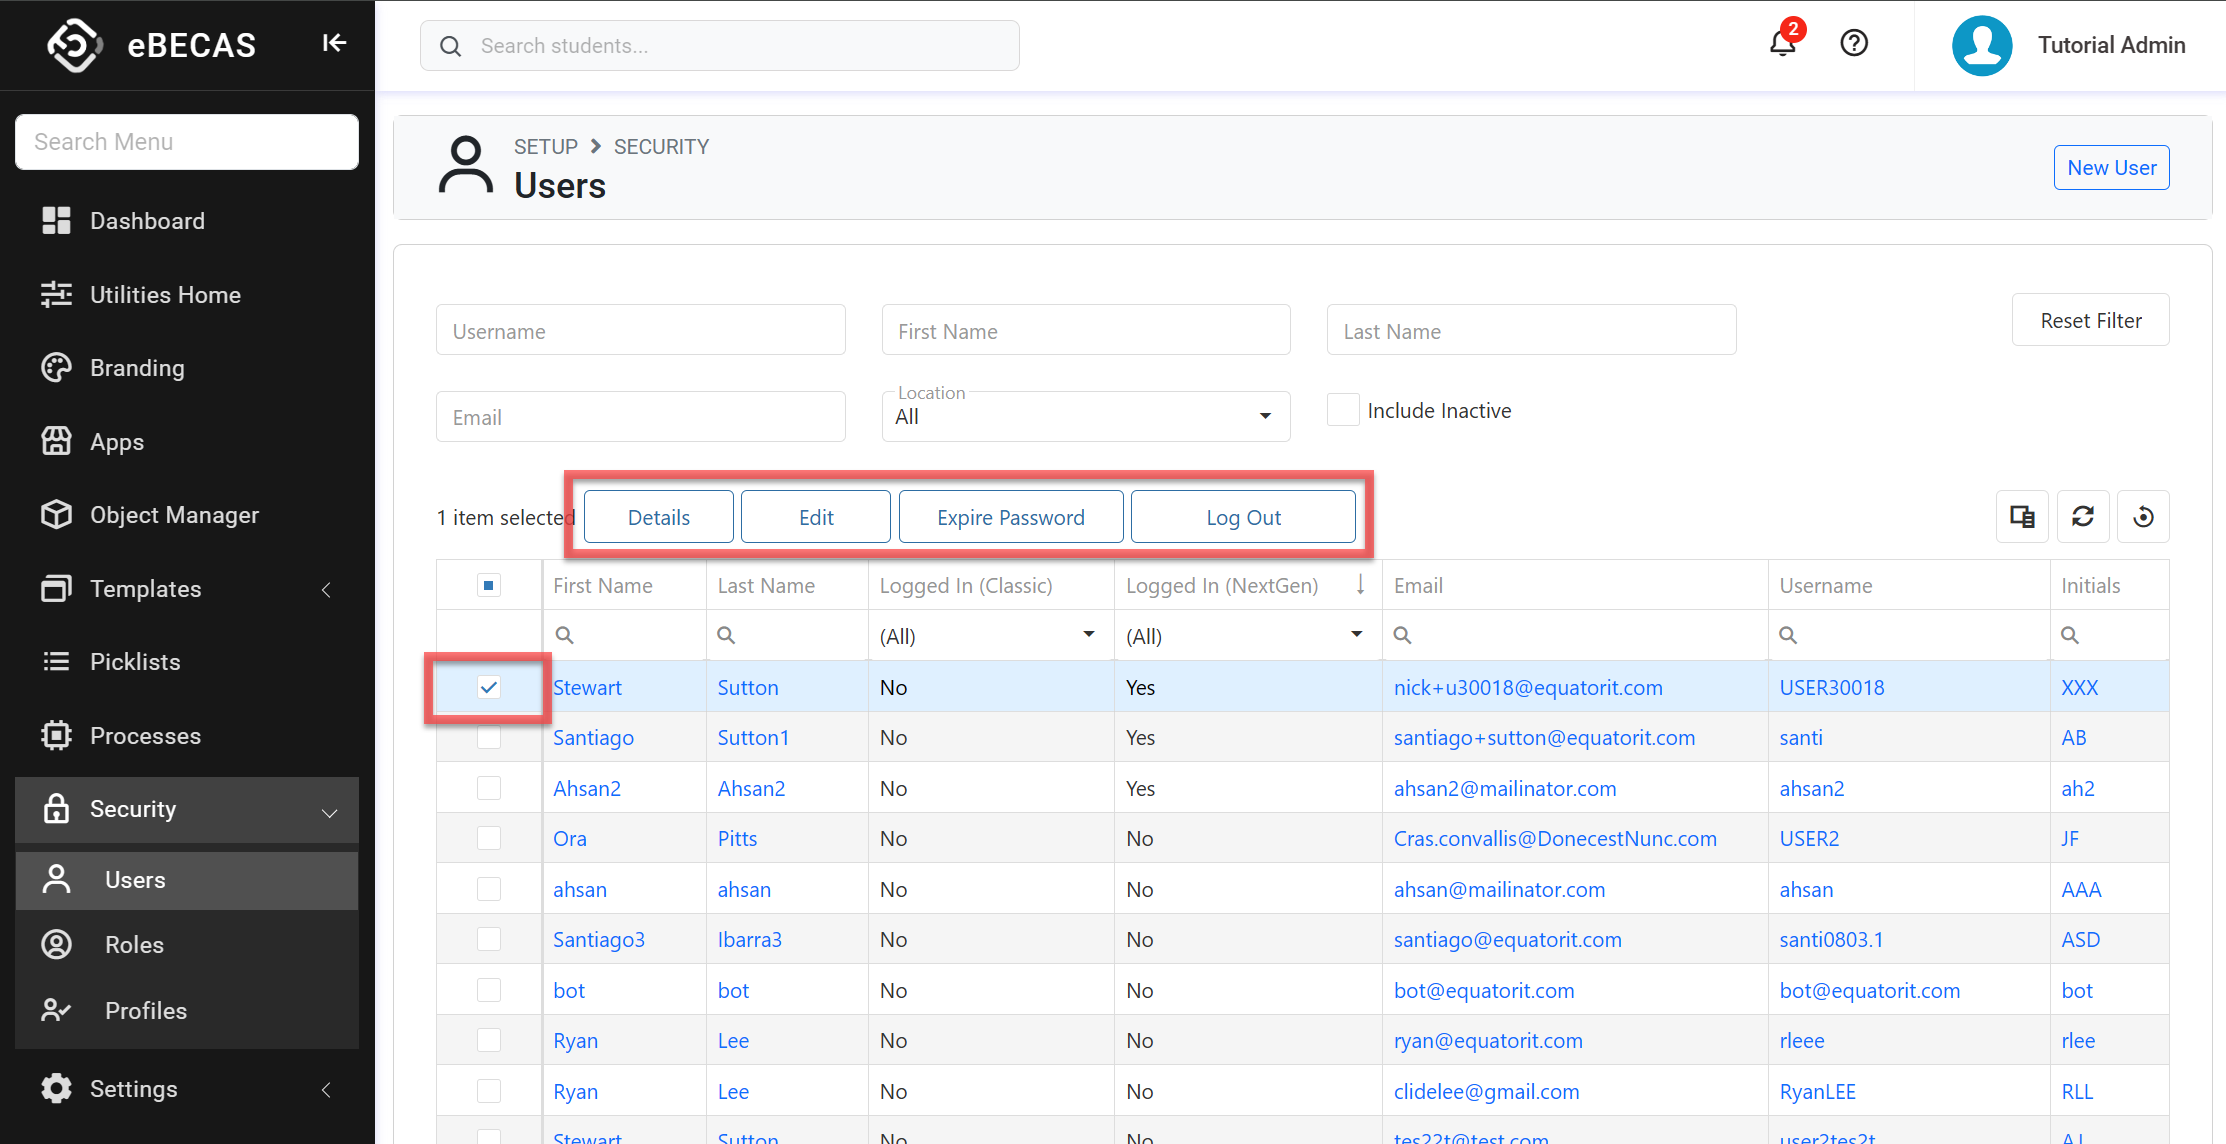Viewport: 2226px width, 1144px height.
Task: Open the Roles menu item
Action: tap(134, 945)
